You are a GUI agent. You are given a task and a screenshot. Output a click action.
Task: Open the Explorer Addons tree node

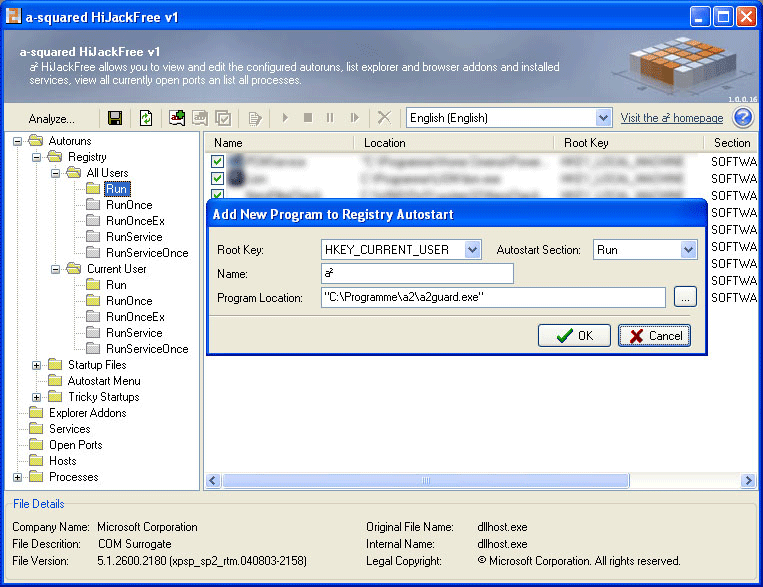[88, 413]
